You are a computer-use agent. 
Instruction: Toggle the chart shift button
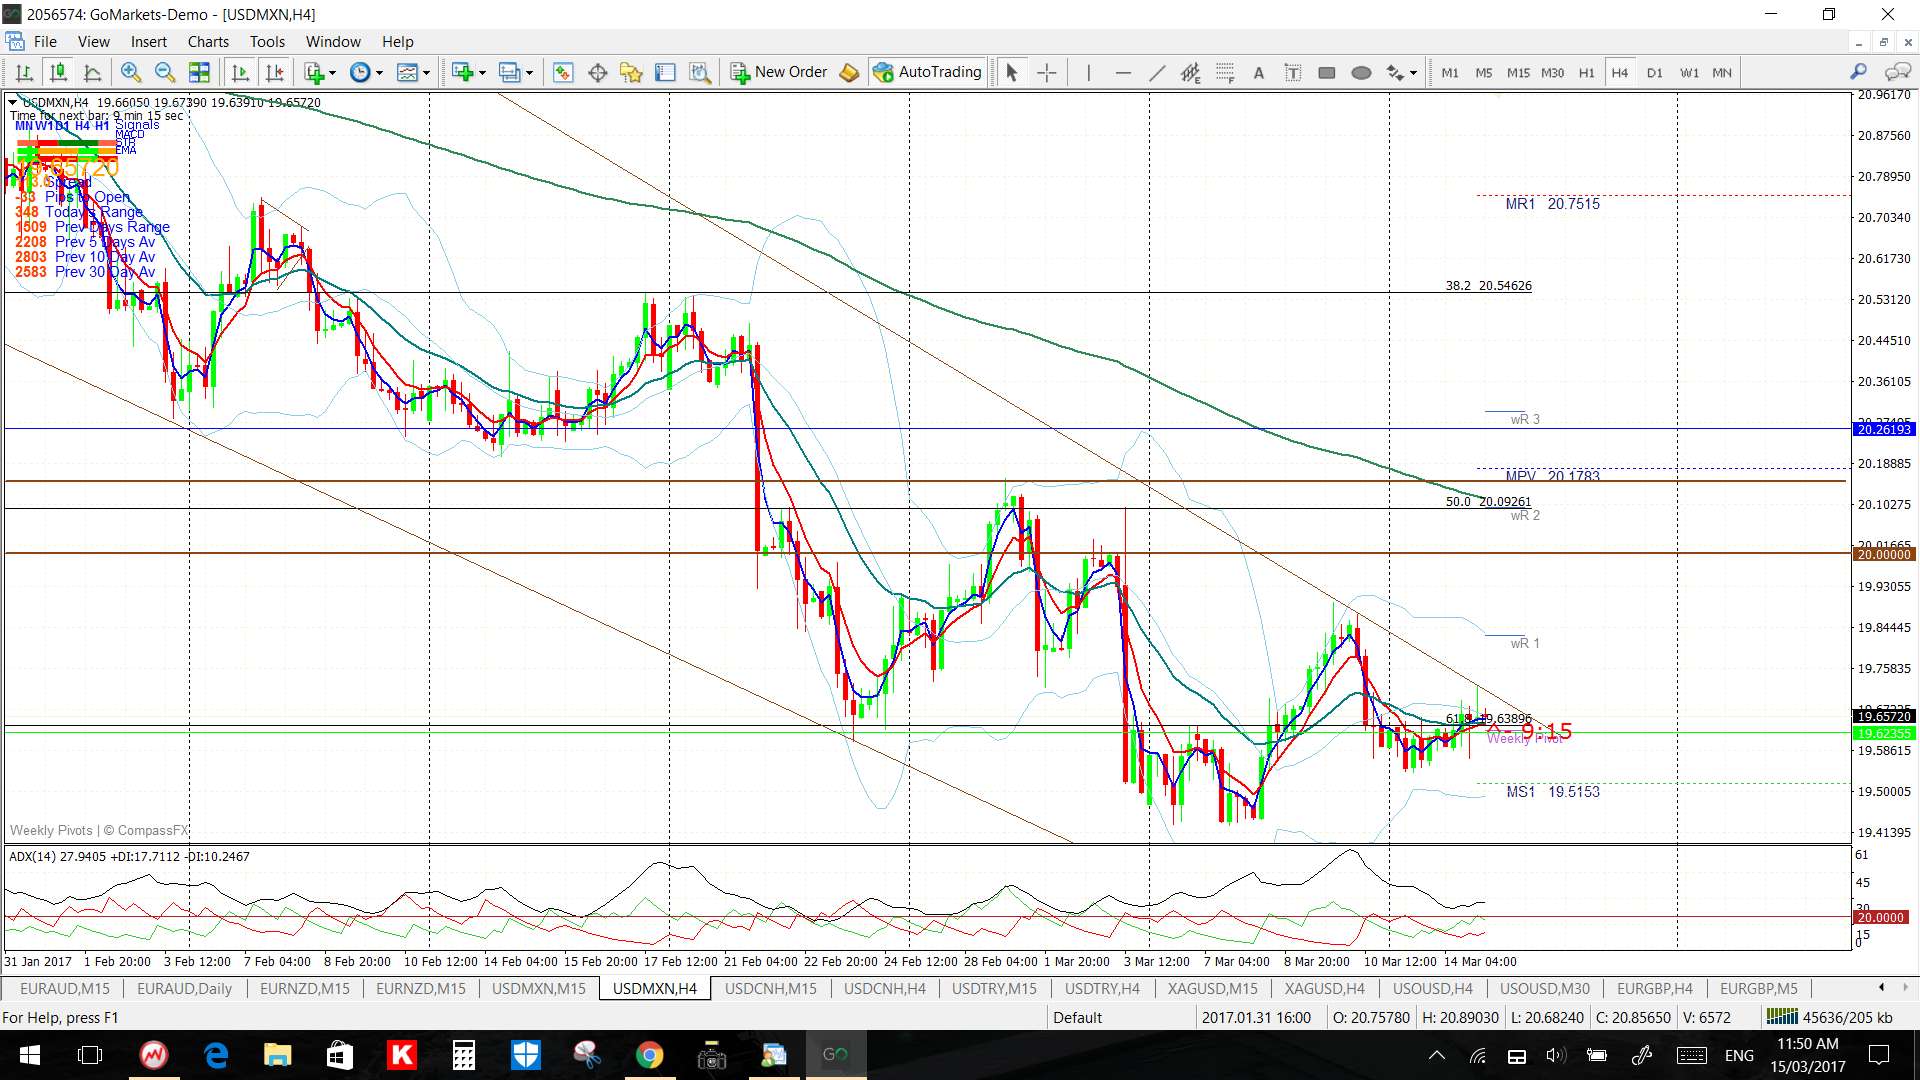pos(274,72)
